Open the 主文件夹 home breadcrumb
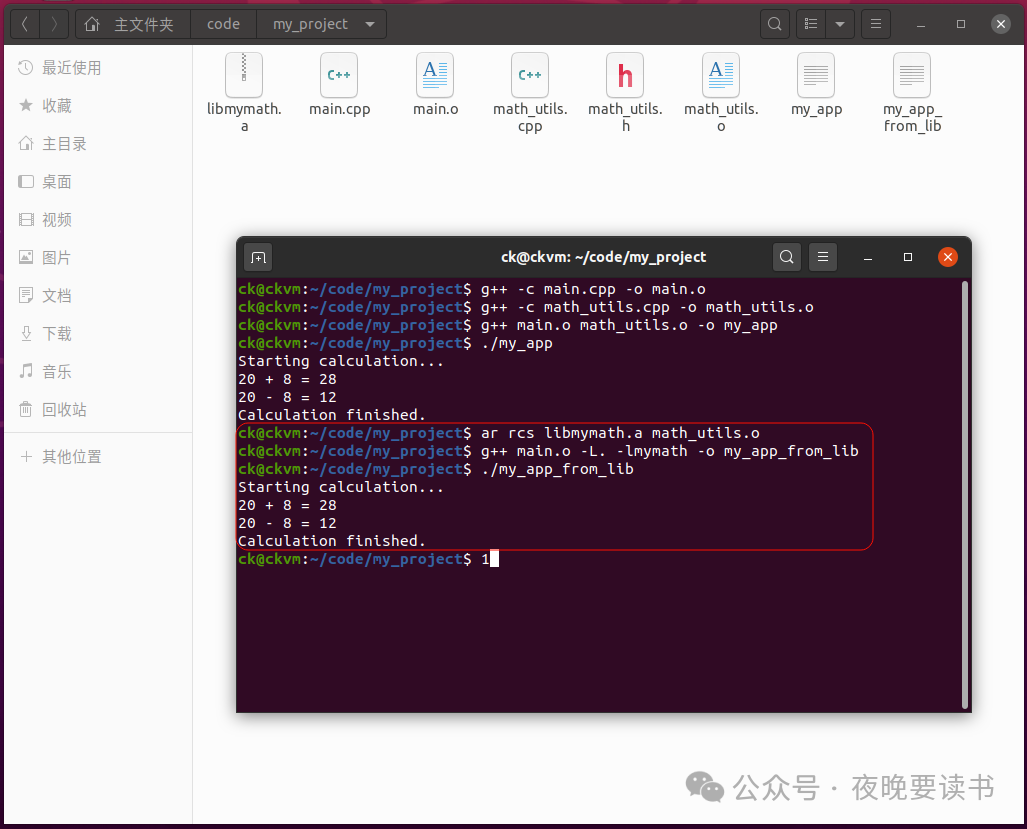 tap(133, 24)
